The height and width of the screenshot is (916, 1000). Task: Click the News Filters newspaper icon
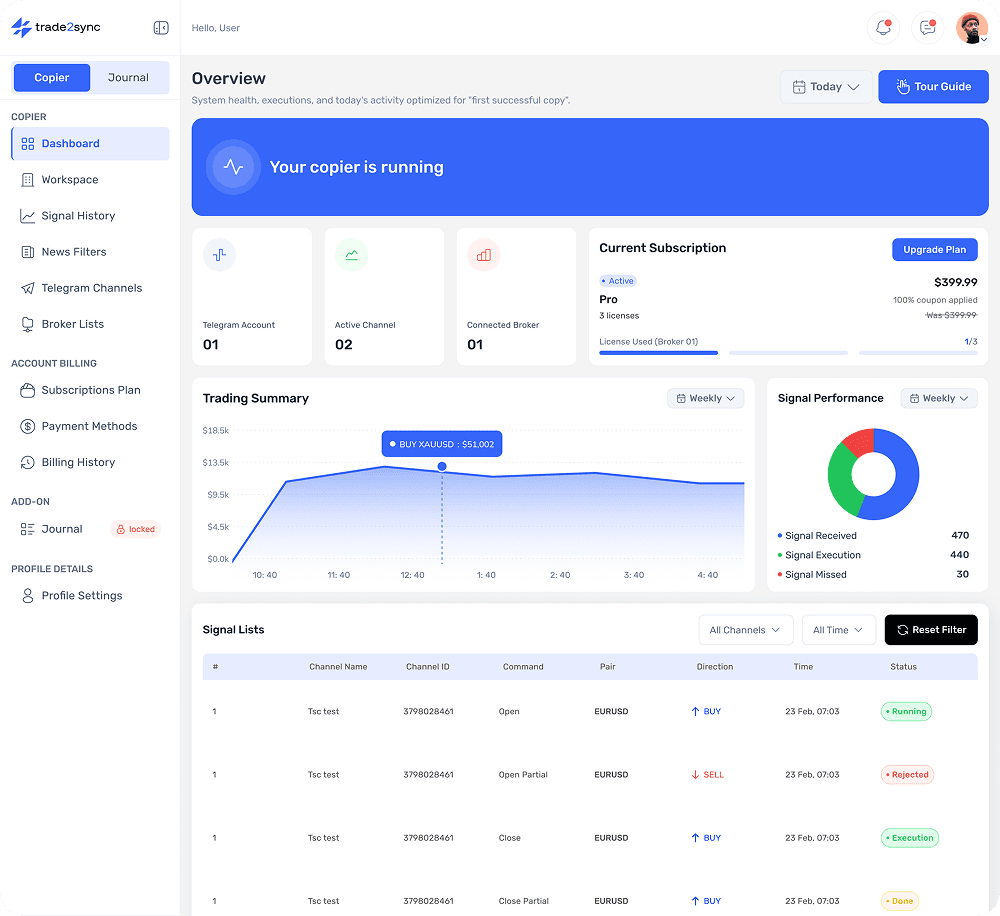pyautogui.click(x=27, y=252)
